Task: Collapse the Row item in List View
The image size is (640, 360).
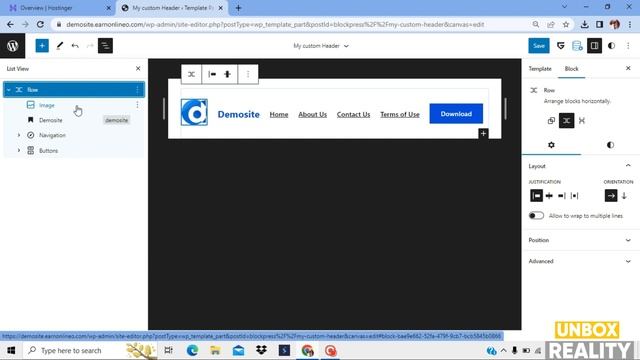Action: click(9, 90)
